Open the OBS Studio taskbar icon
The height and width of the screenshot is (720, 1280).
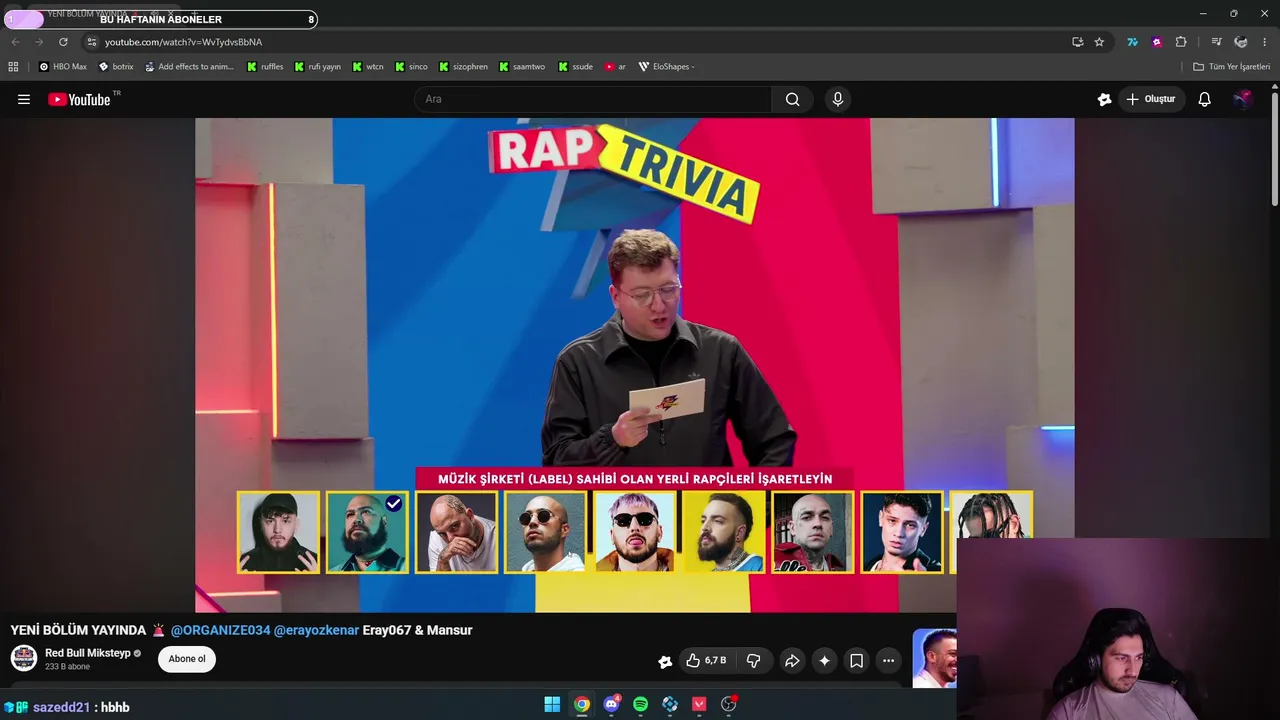[x=729, y=704]
